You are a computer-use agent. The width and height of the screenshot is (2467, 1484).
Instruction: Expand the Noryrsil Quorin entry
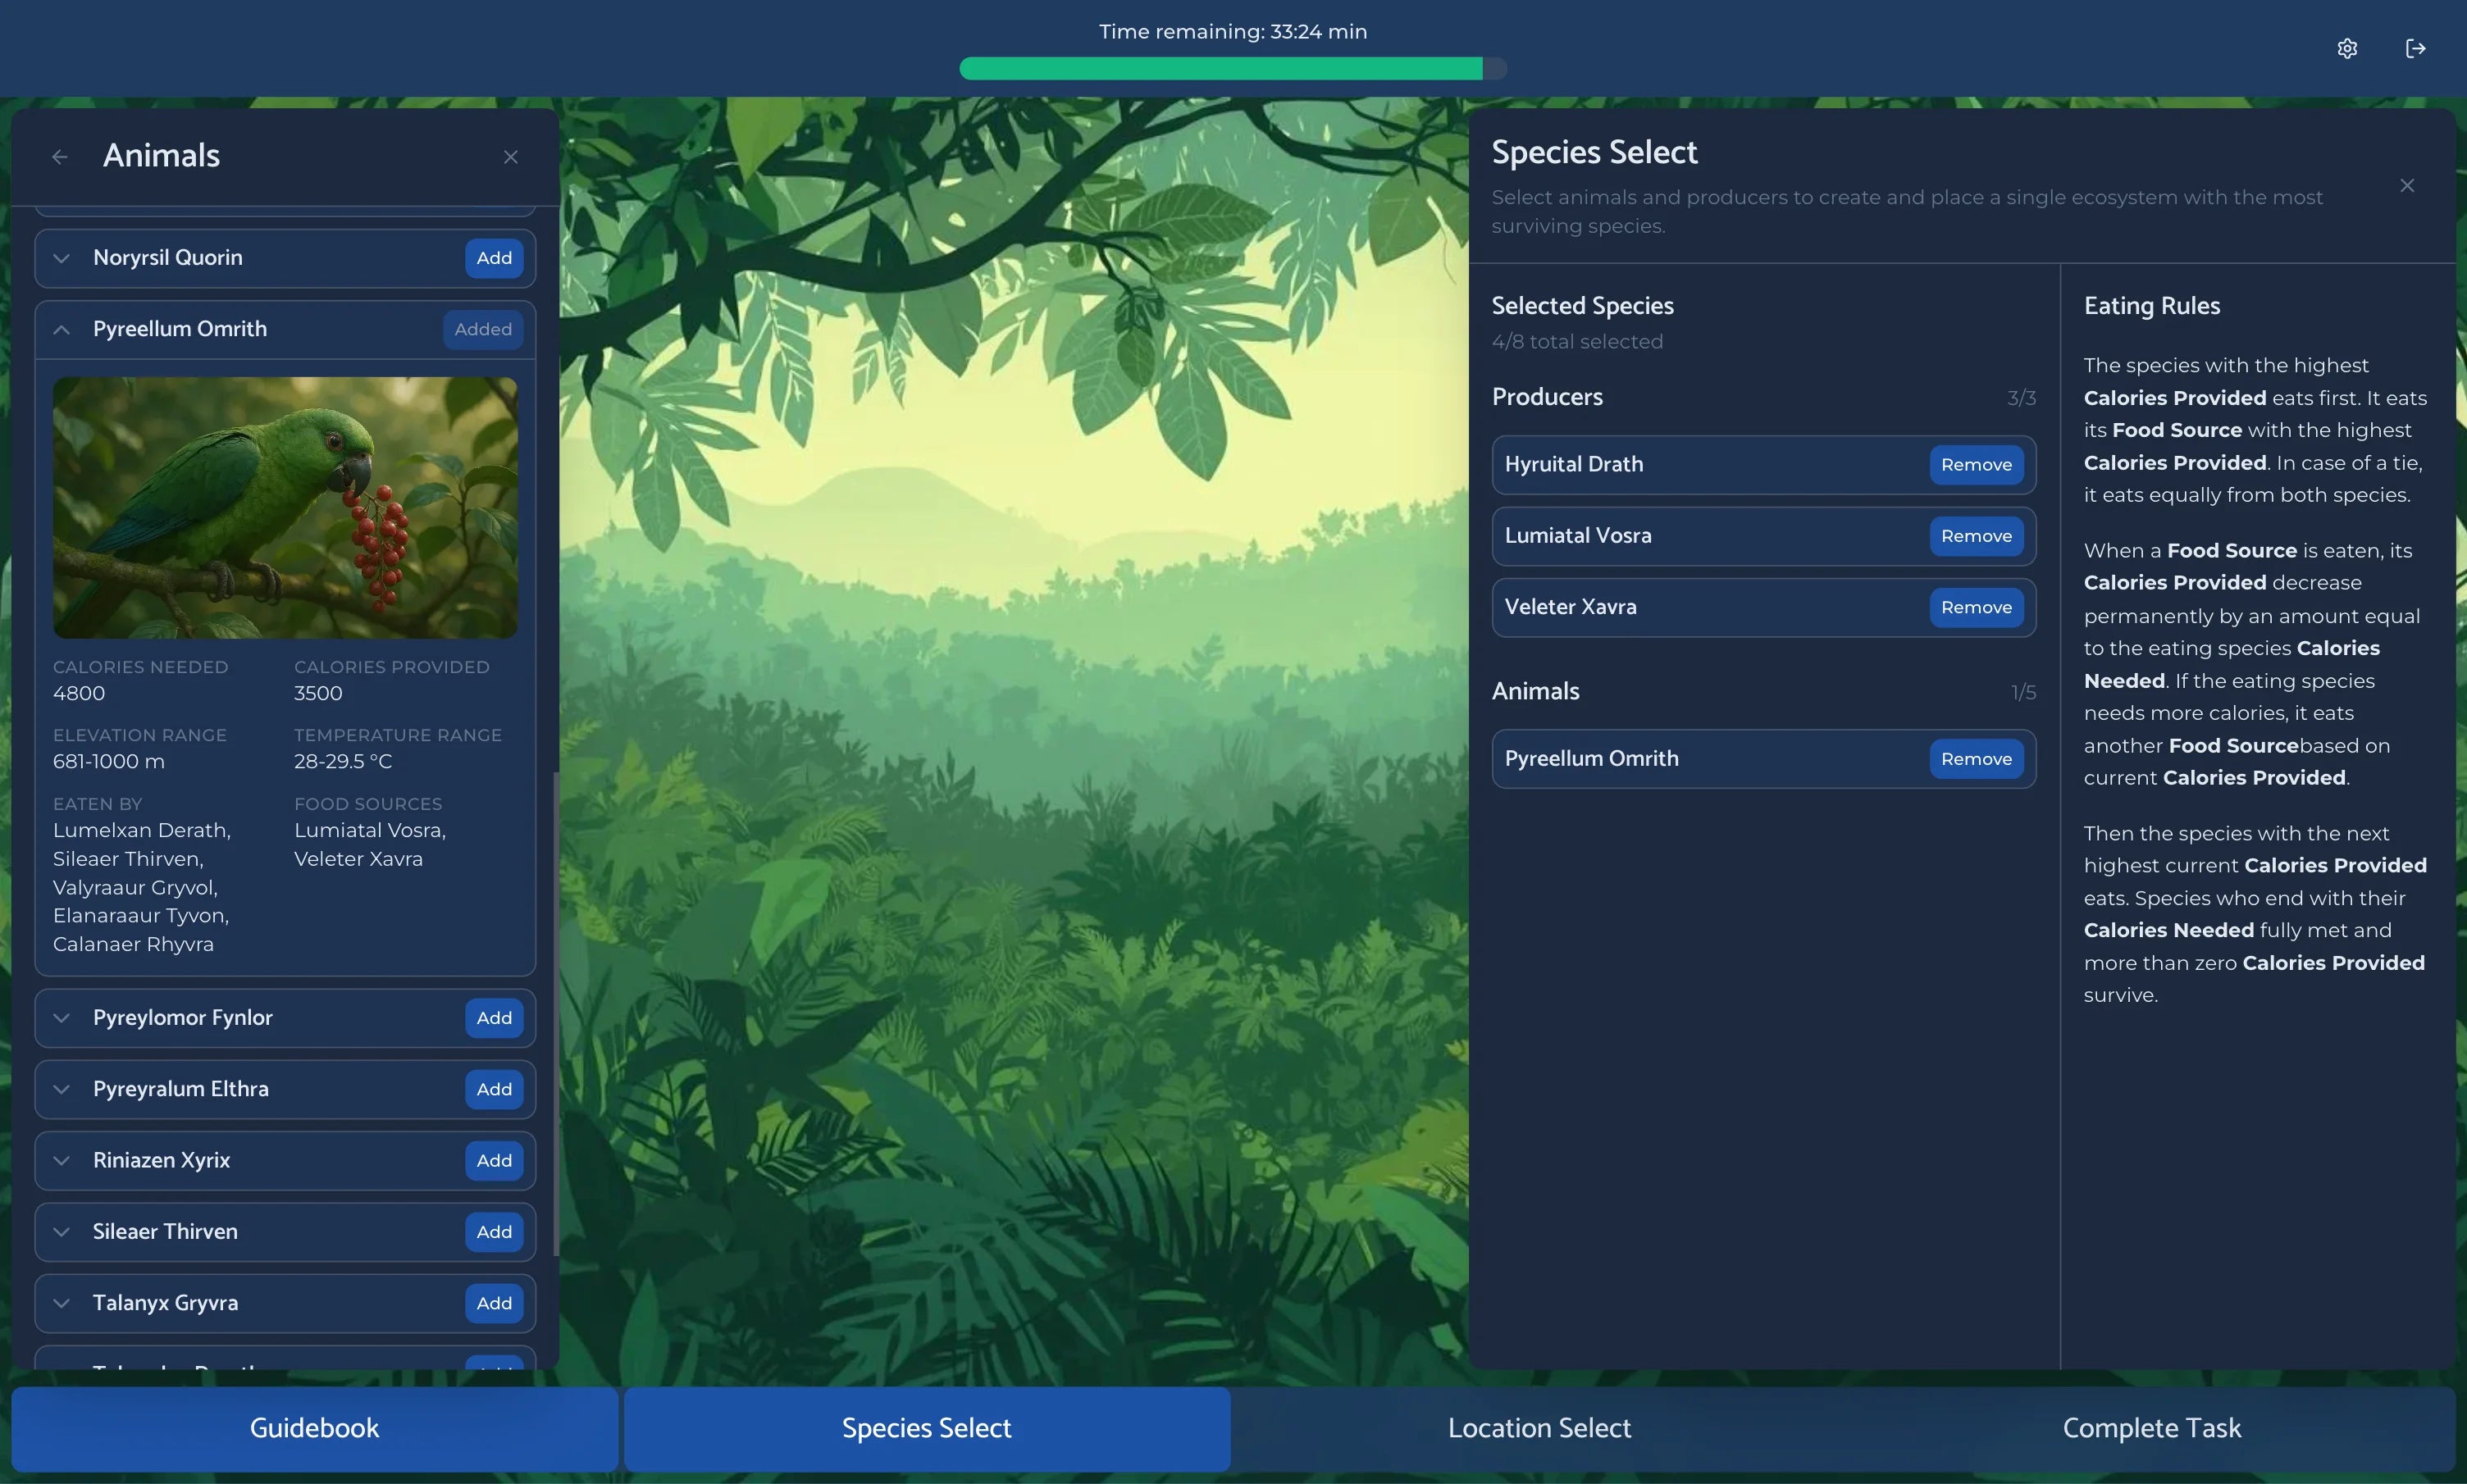62,258
